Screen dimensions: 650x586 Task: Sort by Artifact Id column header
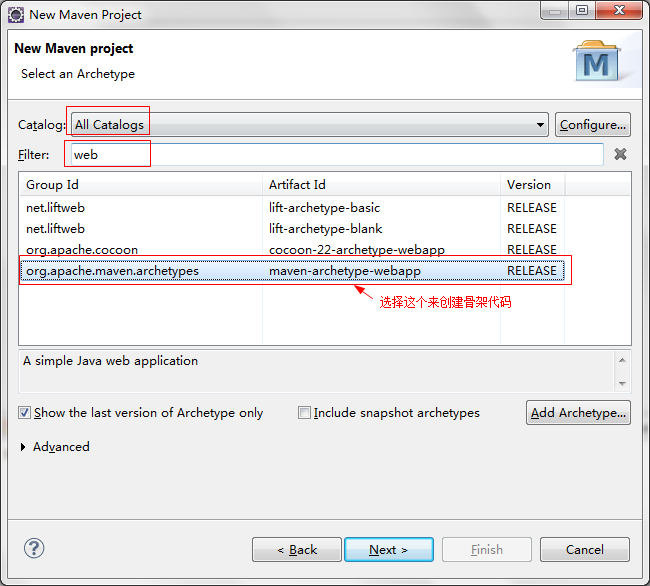[x=381, y=184]
